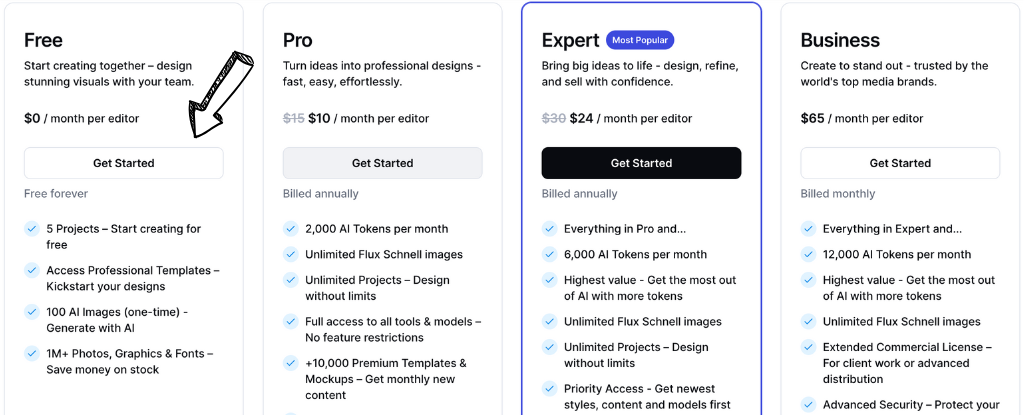The image size is (1024, 415).
Task: Click the Most Popular badge
Action: point(640,40)
